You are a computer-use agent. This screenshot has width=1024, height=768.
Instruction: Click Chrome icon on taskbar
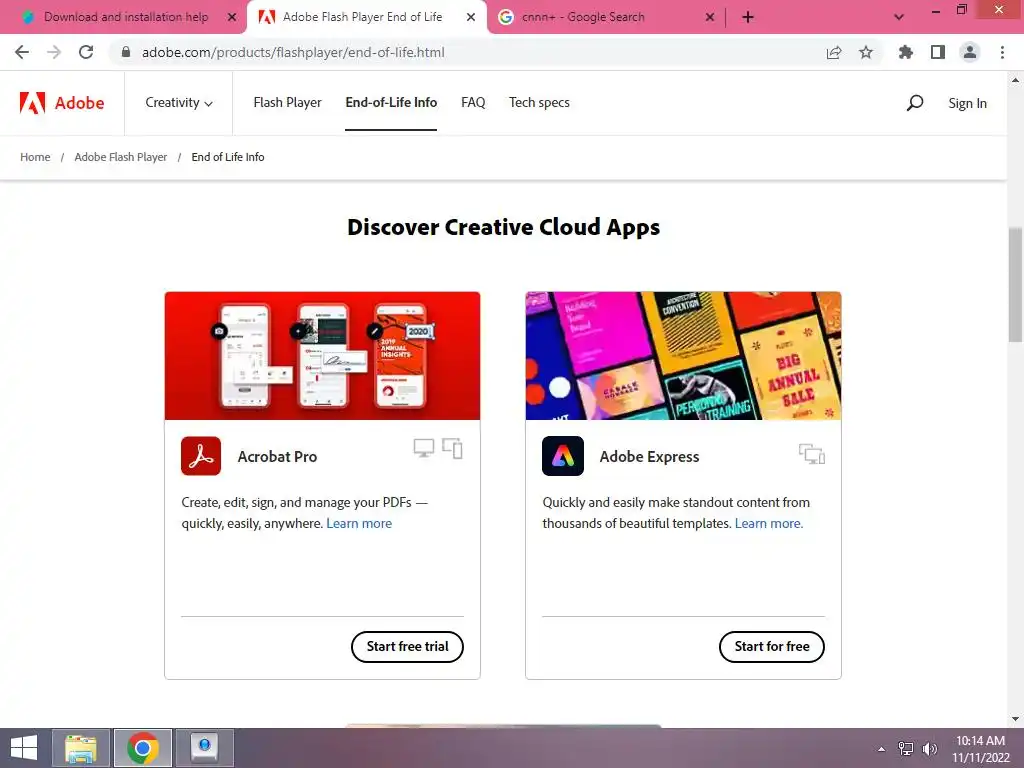(x=143, y=748)
